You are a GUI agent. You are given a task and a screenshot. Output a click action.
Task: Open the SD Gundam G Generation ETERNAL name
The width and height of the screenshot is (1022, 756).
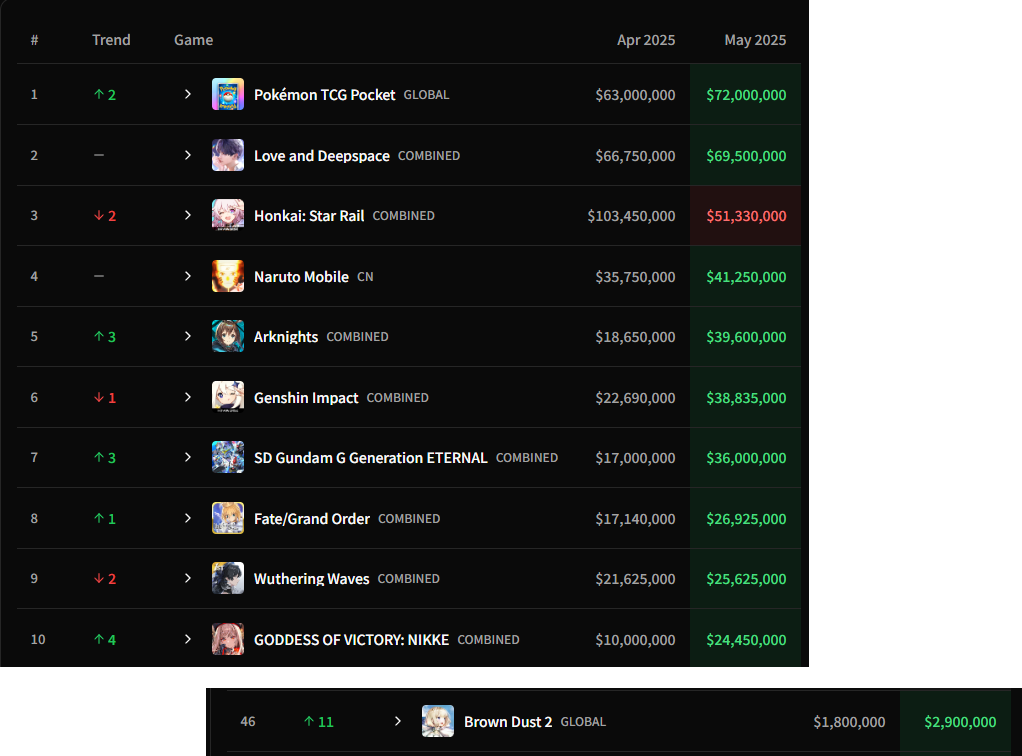[370, 458]
